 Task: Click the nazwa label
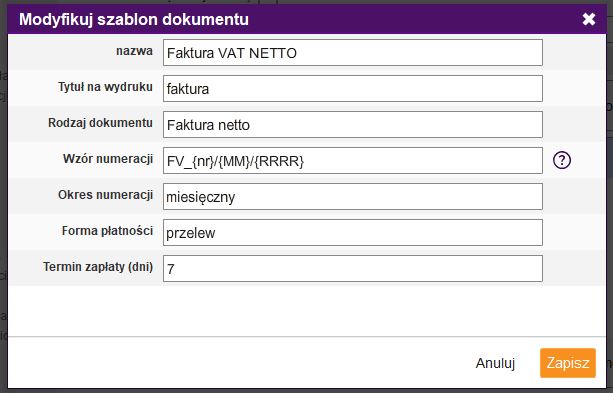[134, 51]
